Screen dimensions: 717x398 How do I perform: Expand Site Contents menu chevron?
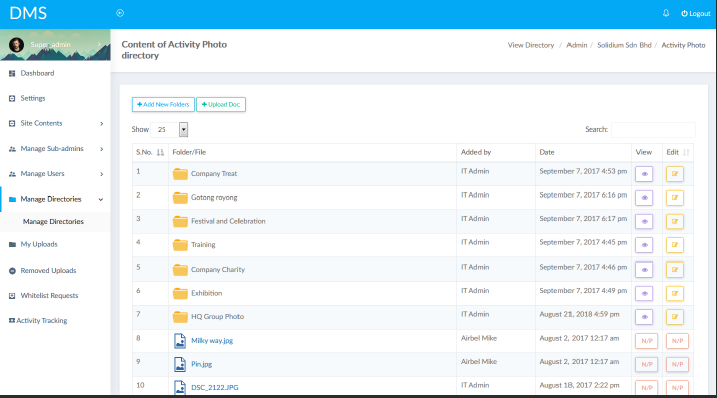coord(102,124)
